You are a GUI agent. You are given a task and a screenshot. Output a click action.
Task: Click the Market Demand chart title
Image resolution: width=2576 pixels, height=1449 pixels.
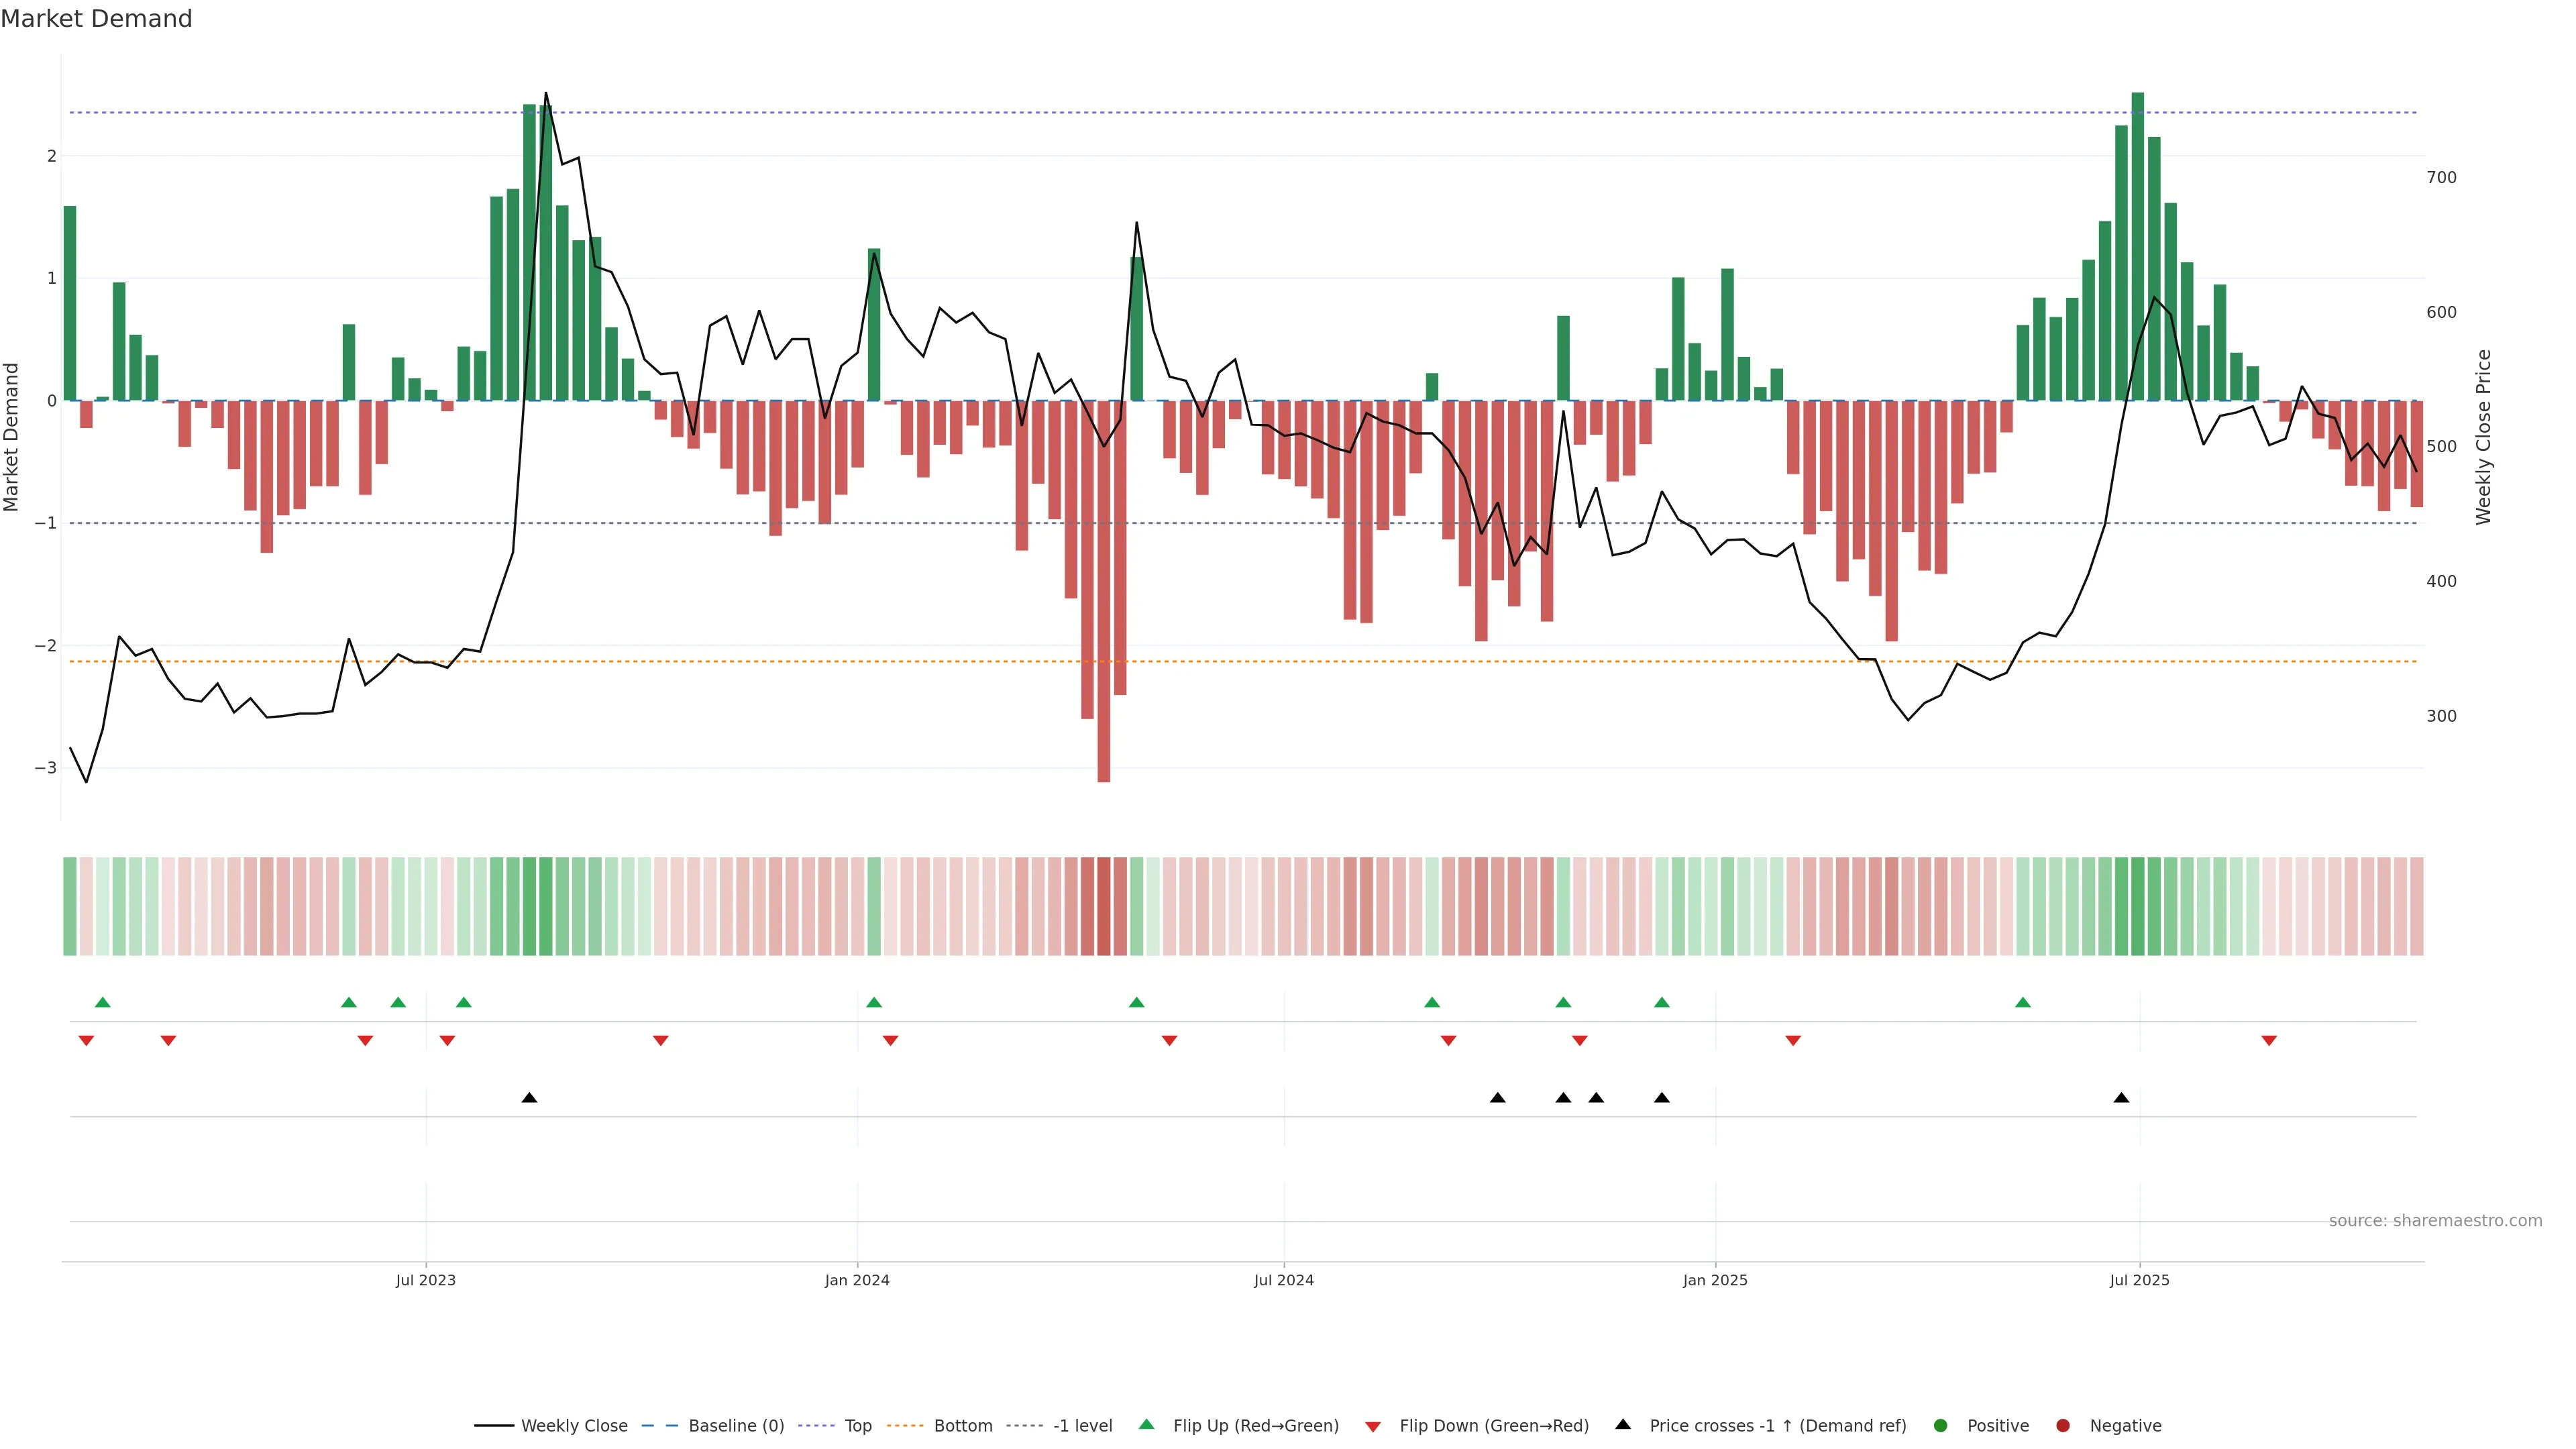point(96,19)
